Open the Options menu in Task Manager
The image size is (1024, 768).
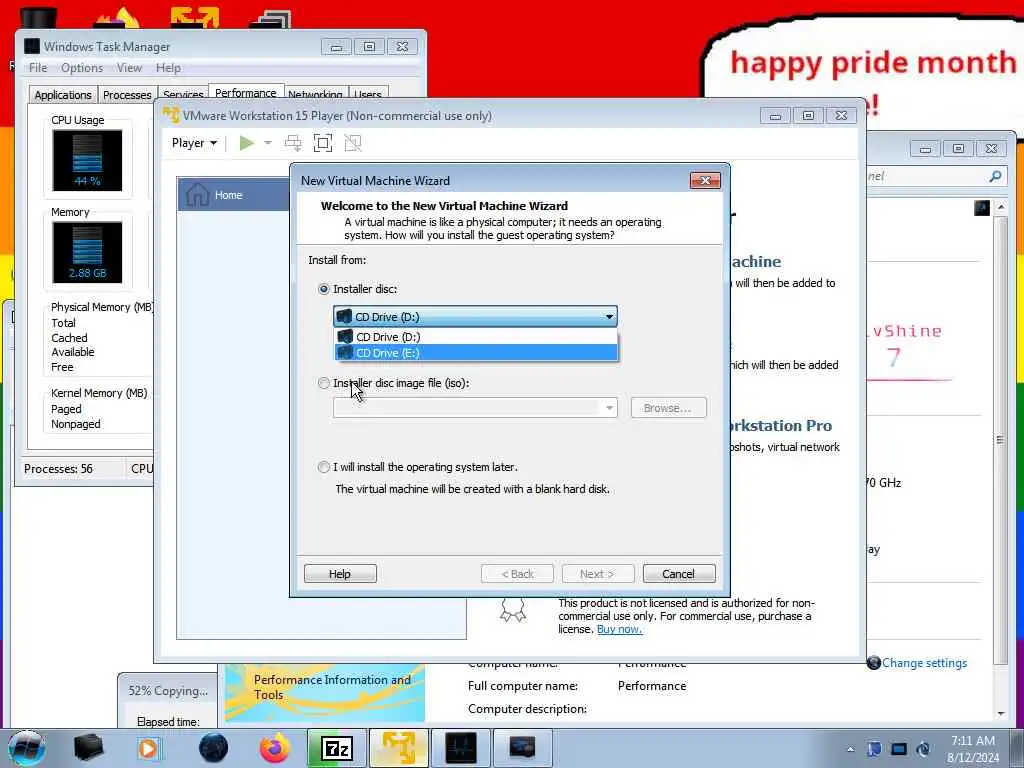coord(82,68)
